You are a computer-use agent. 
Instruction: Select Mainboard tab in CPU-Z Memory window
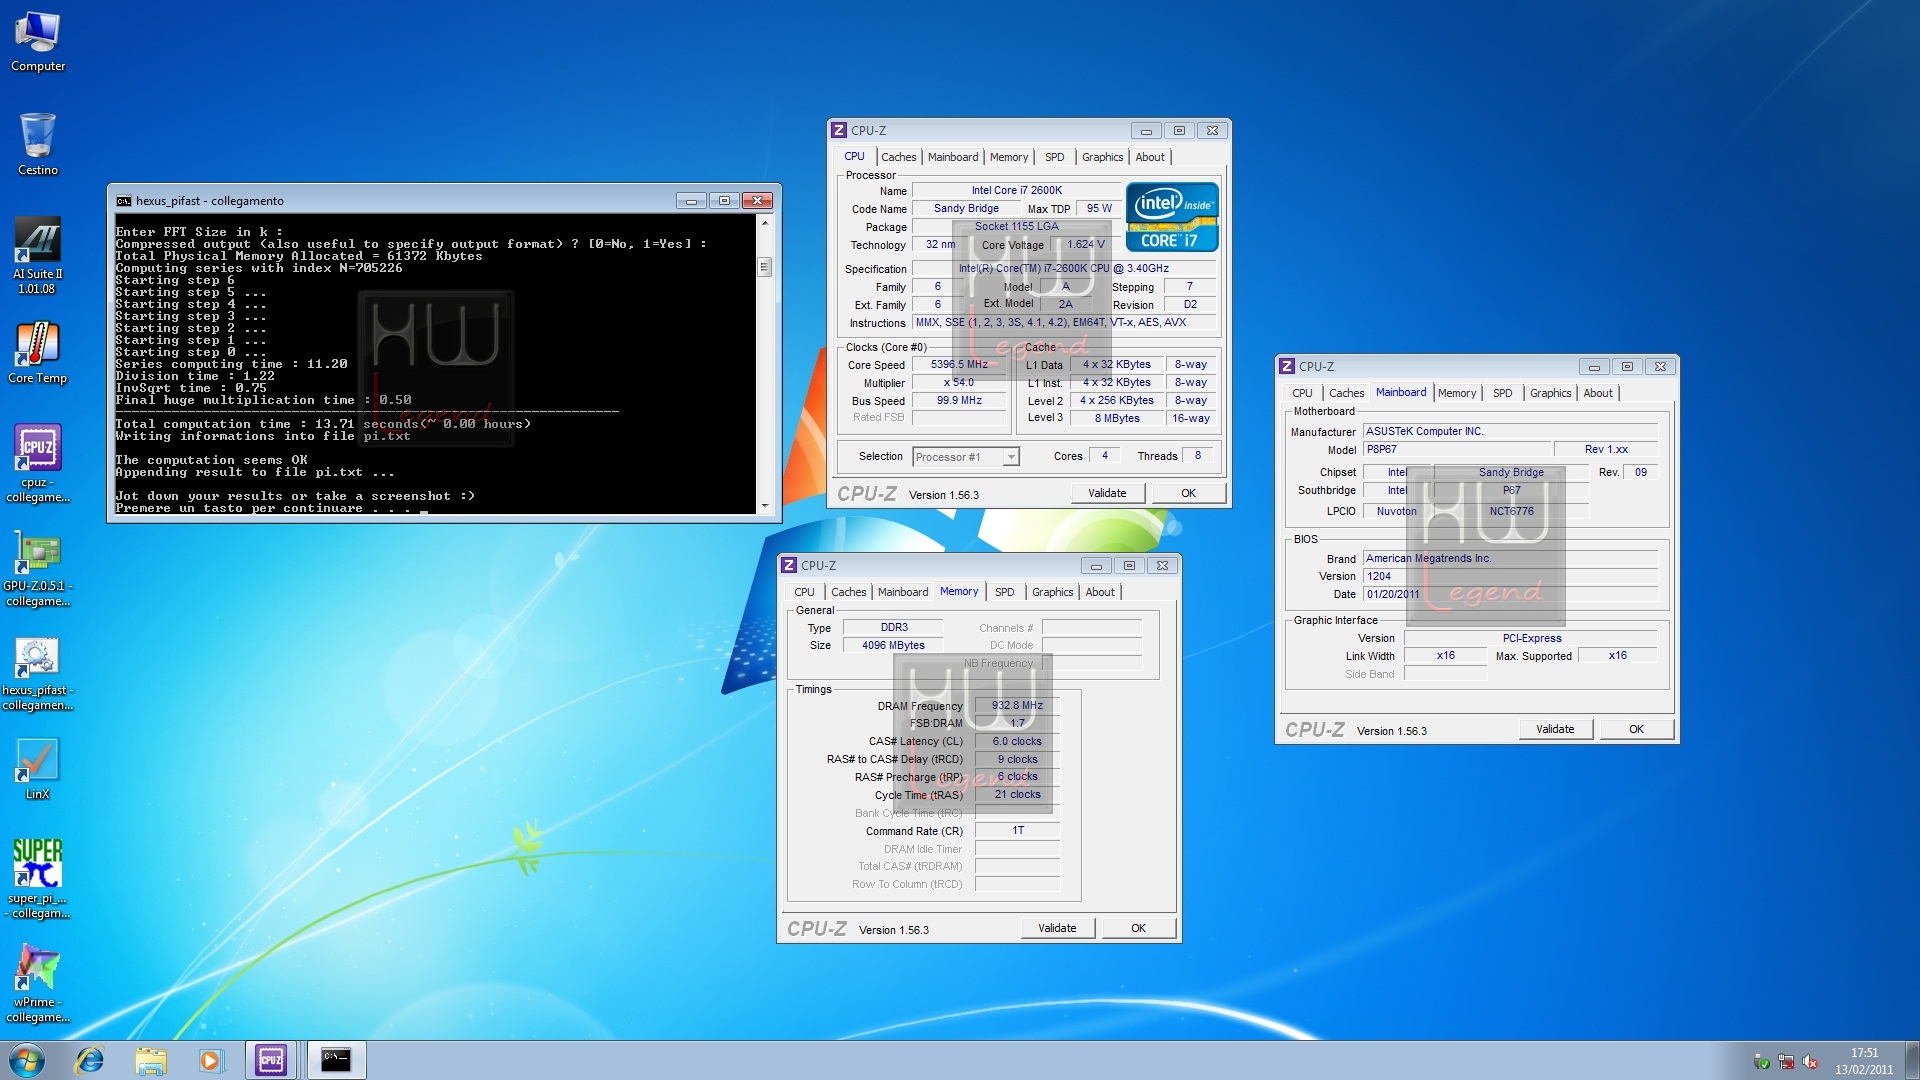coord(903,592)
